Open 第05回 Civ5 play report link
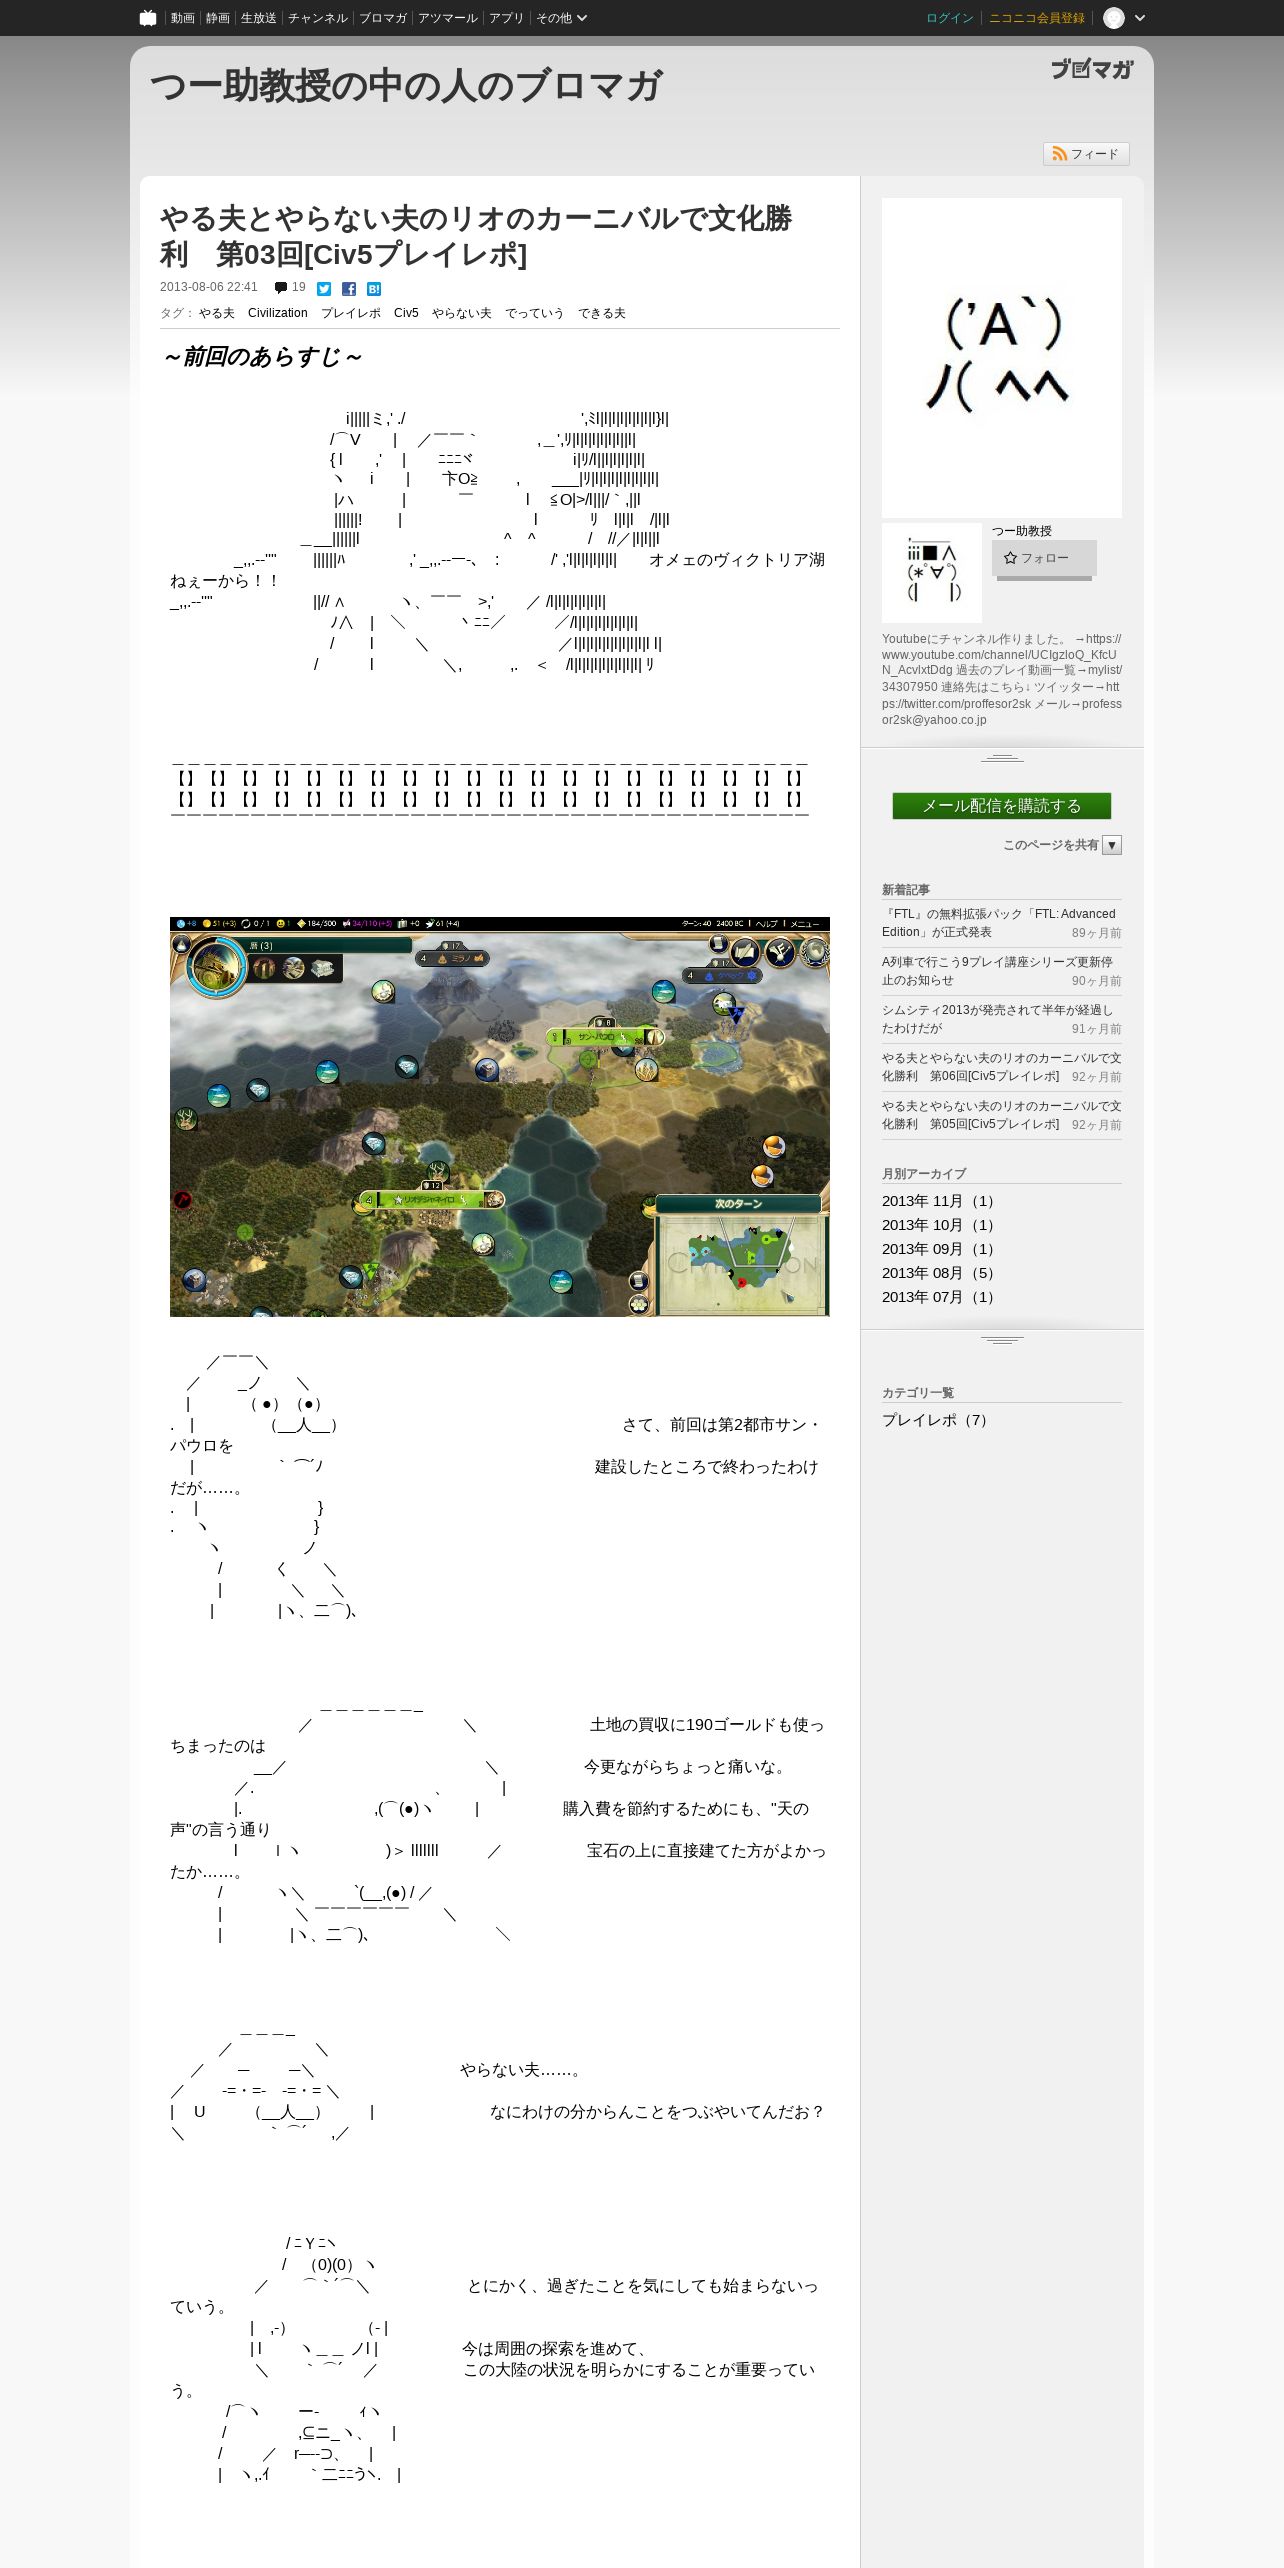This screenshot has height=2568, width=1284. click(x=1001, y=1115)
